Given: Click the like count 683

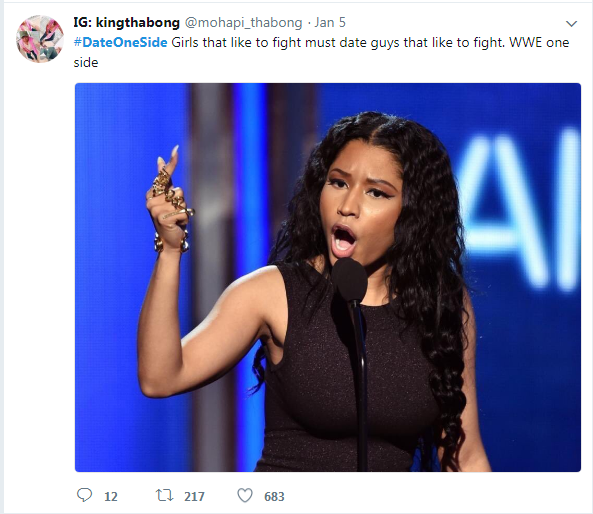Looking at the screenshot, I should pyautogui.click(x=274, y=496).
